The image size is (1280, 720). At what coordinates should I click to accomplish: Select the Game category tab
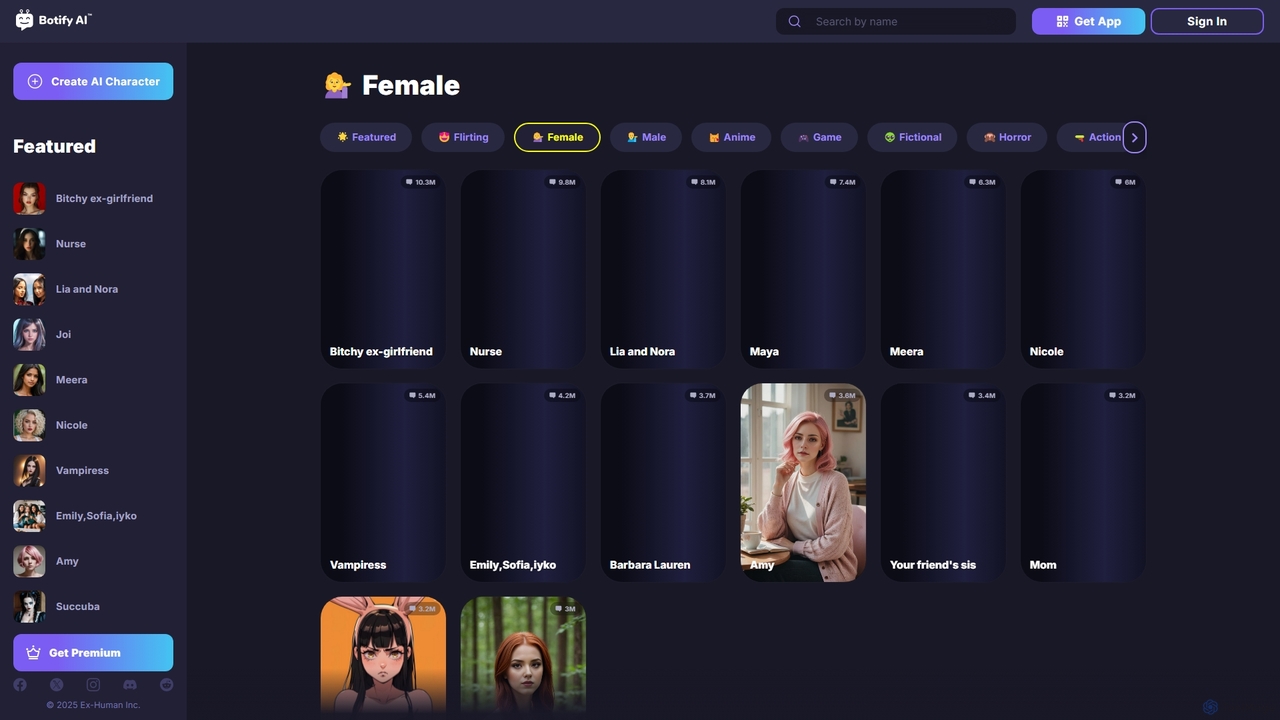(x=819, y=137)
